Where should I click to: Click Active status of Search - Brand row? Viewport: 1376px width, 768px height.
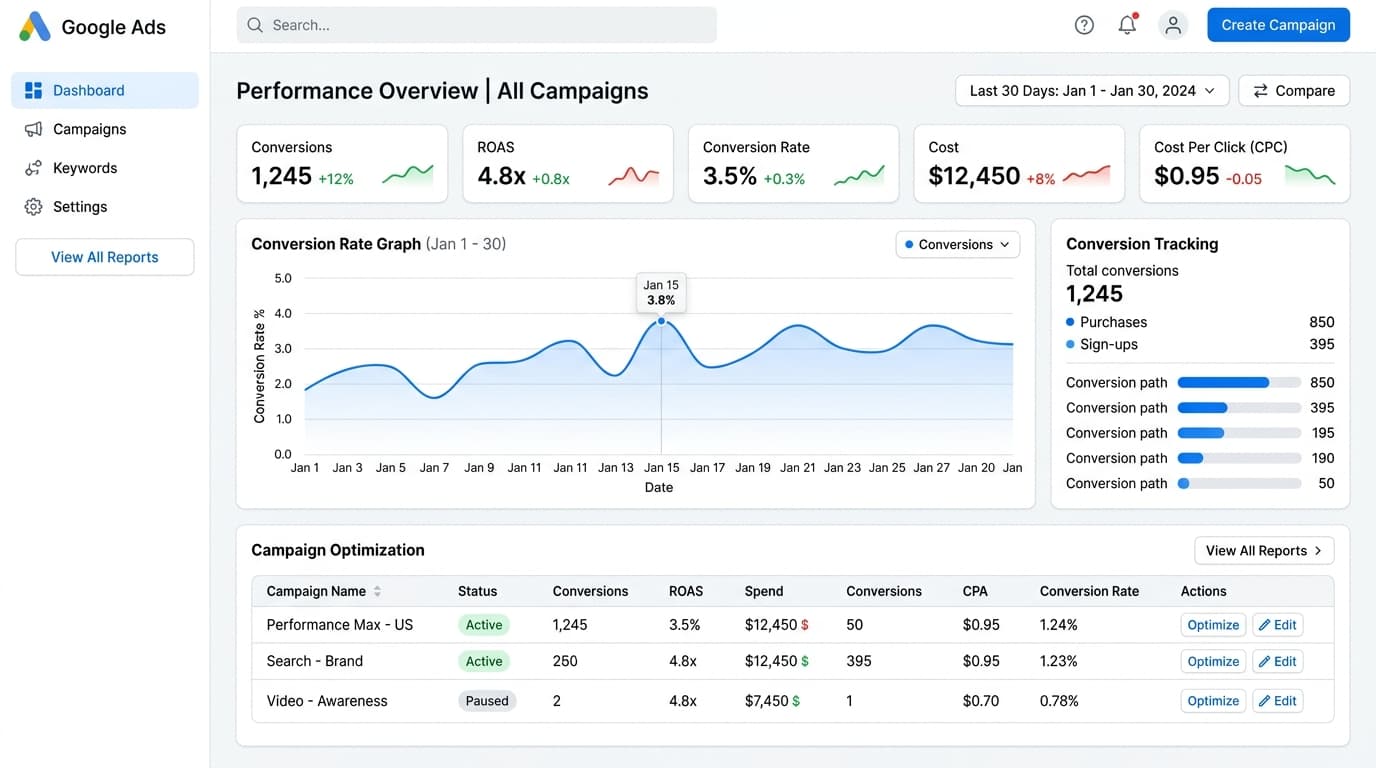484,661
